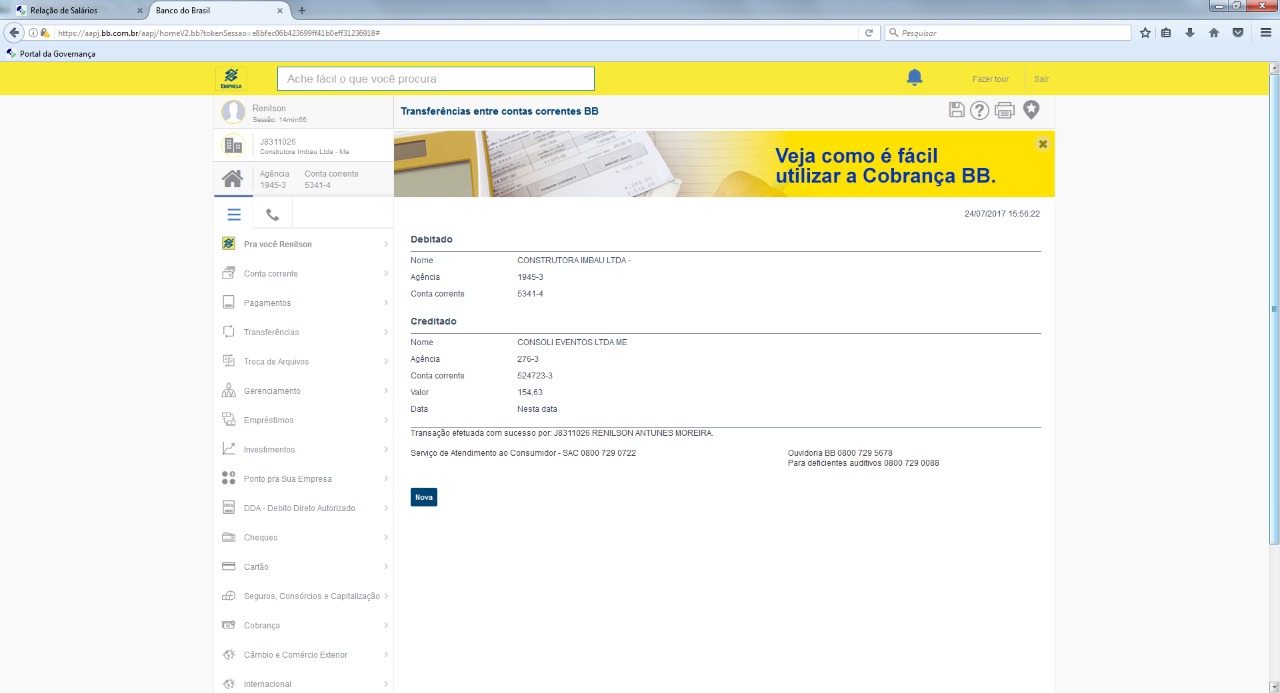Click the DDA icon in the sidebar
The image size is (1280, 693).
tap(228, 508)
